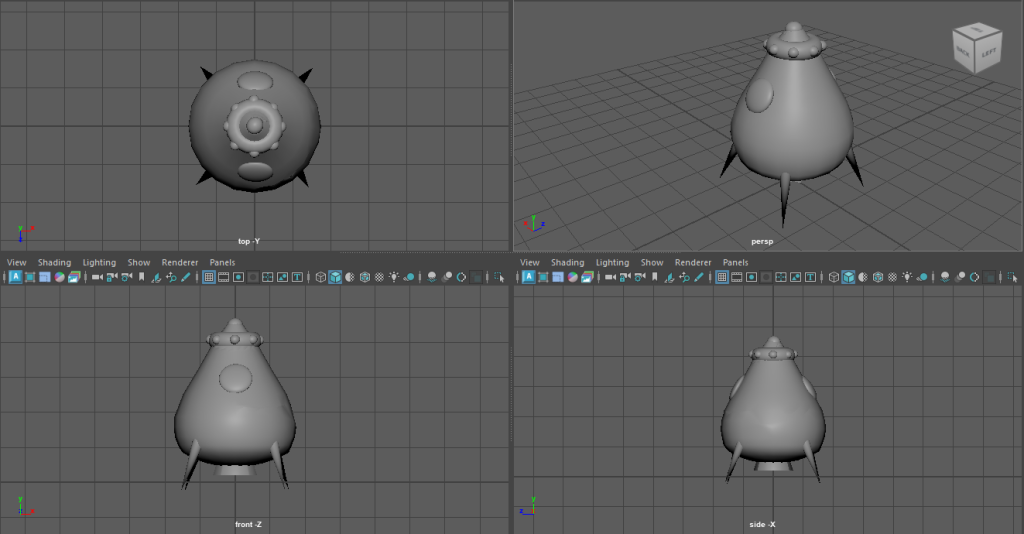Enable Smooth Shade All in side panel toolbar

click(x=848, y=277)
